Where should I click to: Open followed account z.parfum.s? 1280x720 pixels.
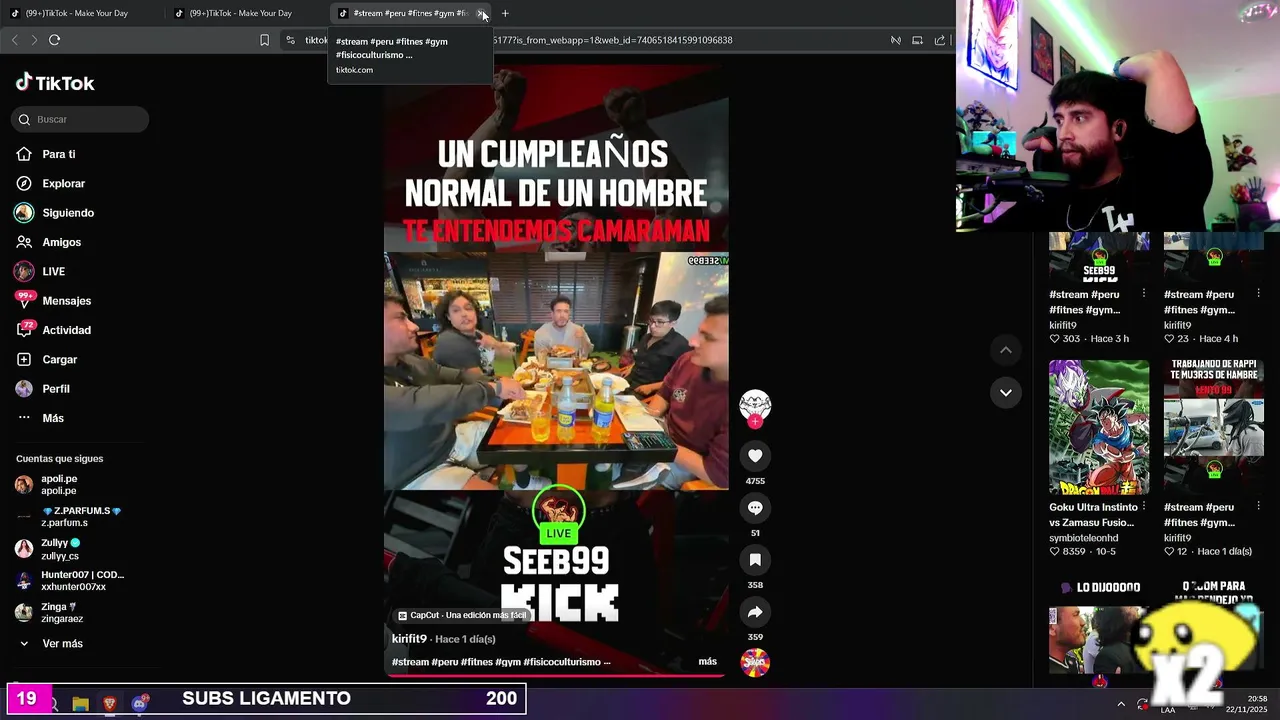pyautogui.click(x=70, y=517)
